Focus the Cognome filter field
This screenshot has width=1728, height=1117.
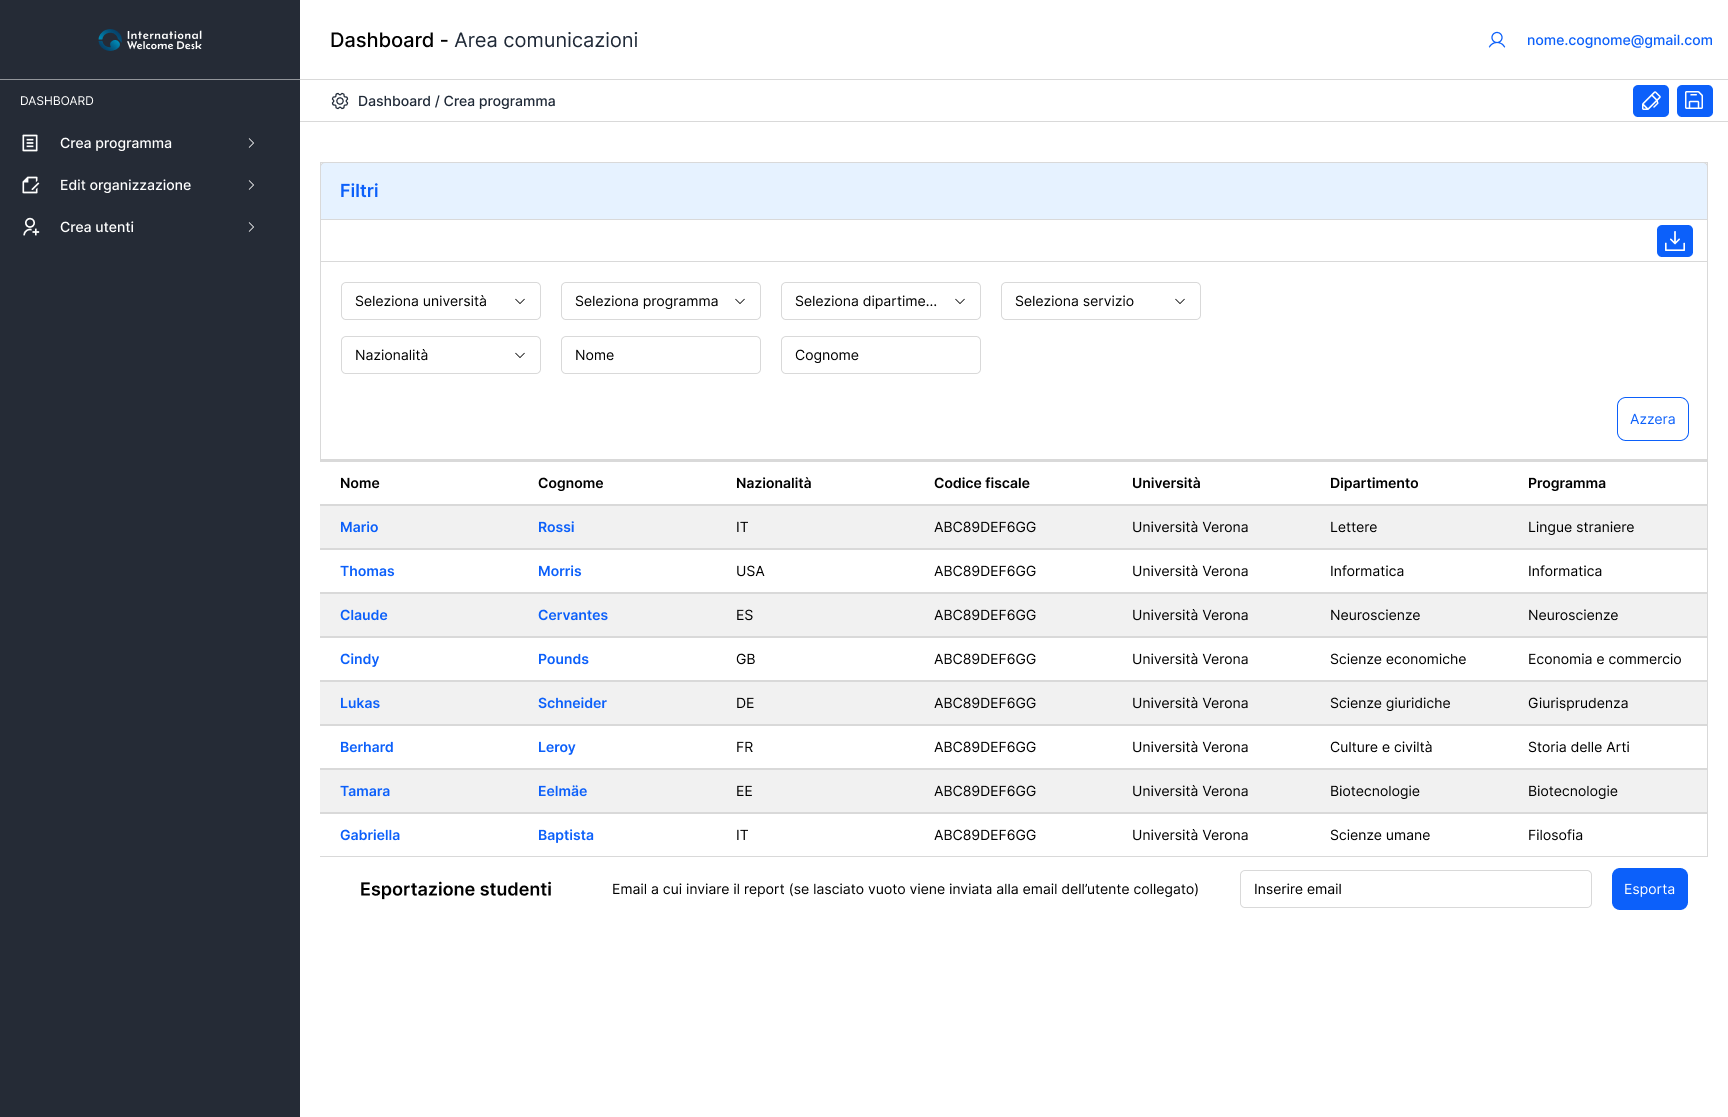pyautogui.click(x=881, y=355)
